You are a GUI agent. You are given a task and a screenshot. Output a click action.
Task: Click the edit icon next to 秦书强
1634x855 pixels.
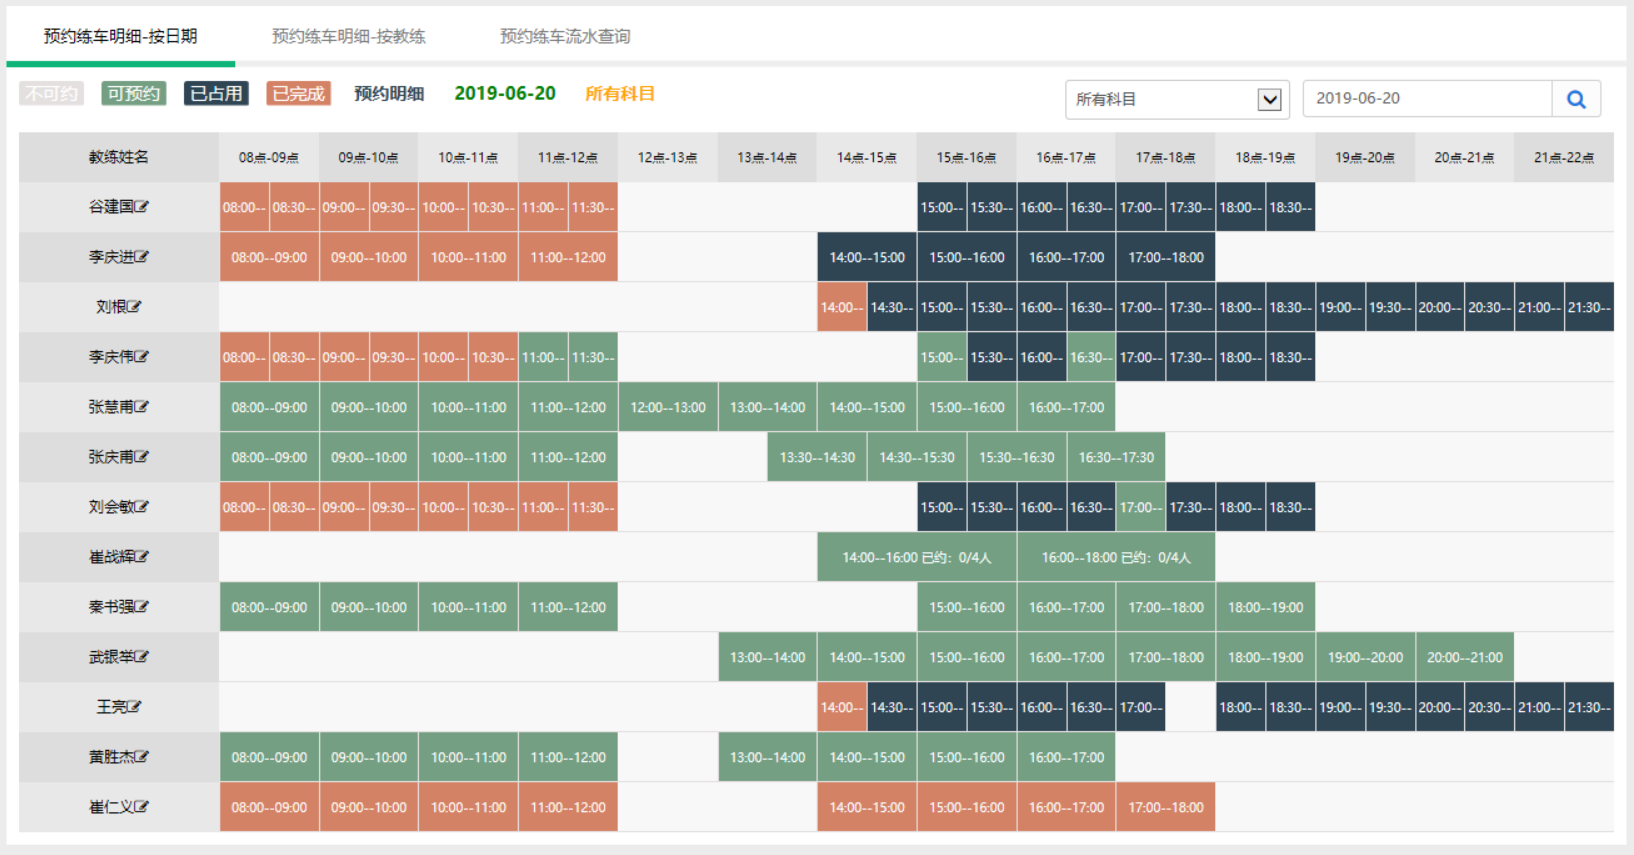click(x=142, y=606)
